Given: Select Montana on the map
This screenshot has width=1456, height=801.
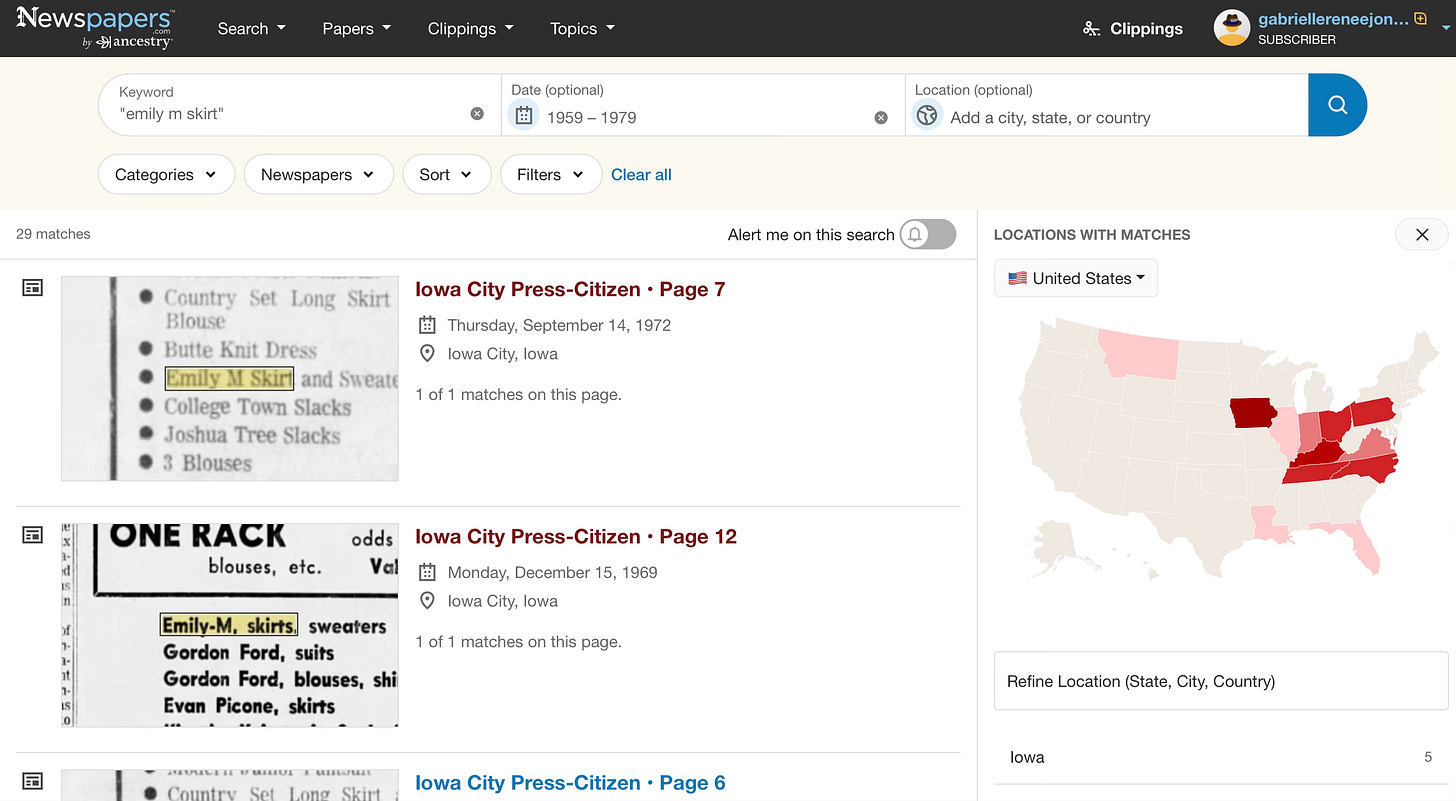Looking at the screenshot, I should 1138,355.
